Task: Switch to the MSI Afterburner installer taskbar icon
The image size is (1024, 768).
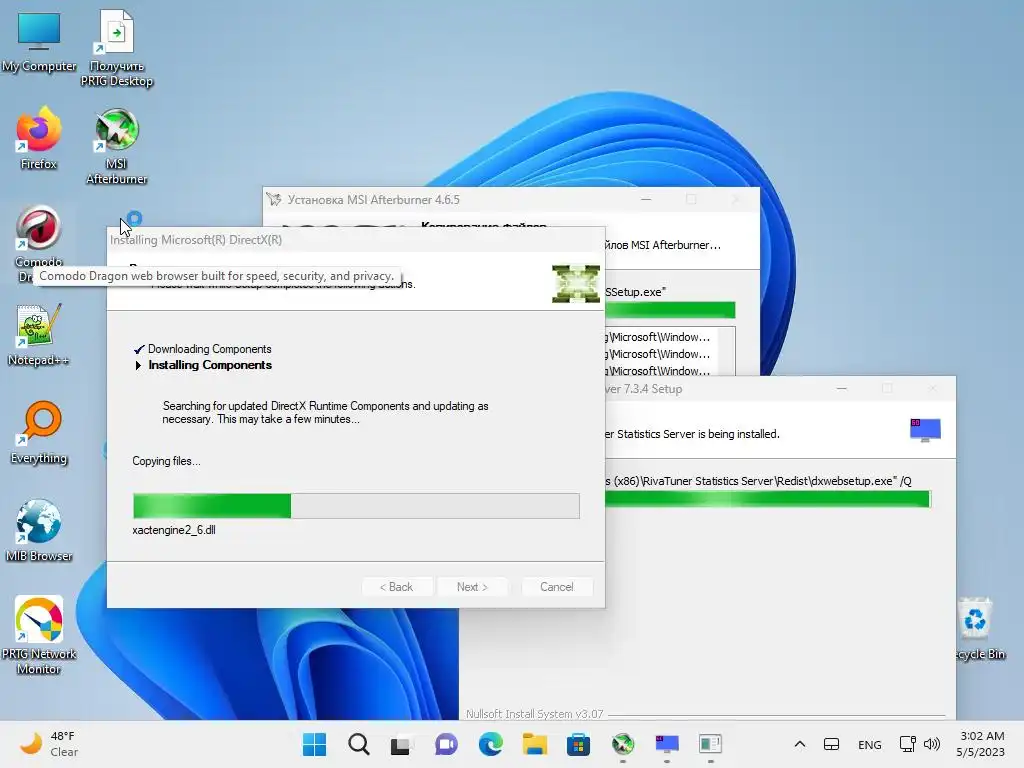Action: pyautogui.click(x=622, y=744)
